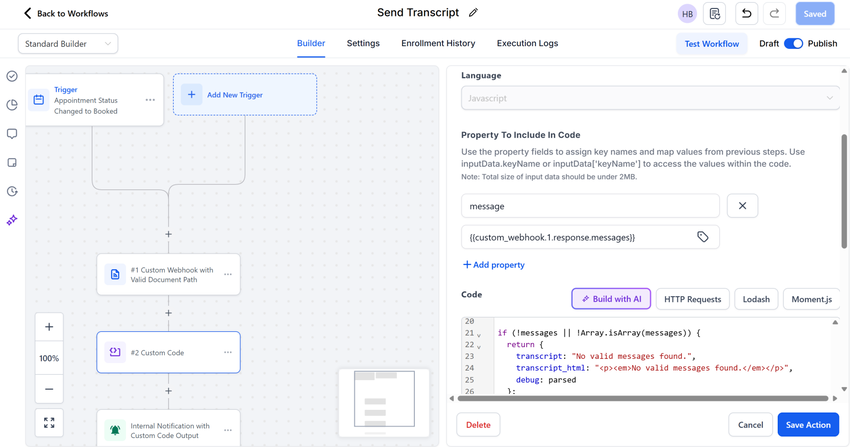Click the horizontal scrollbar under the code
This screenshot has height=447, width=850.
click(x=640, y=398)
